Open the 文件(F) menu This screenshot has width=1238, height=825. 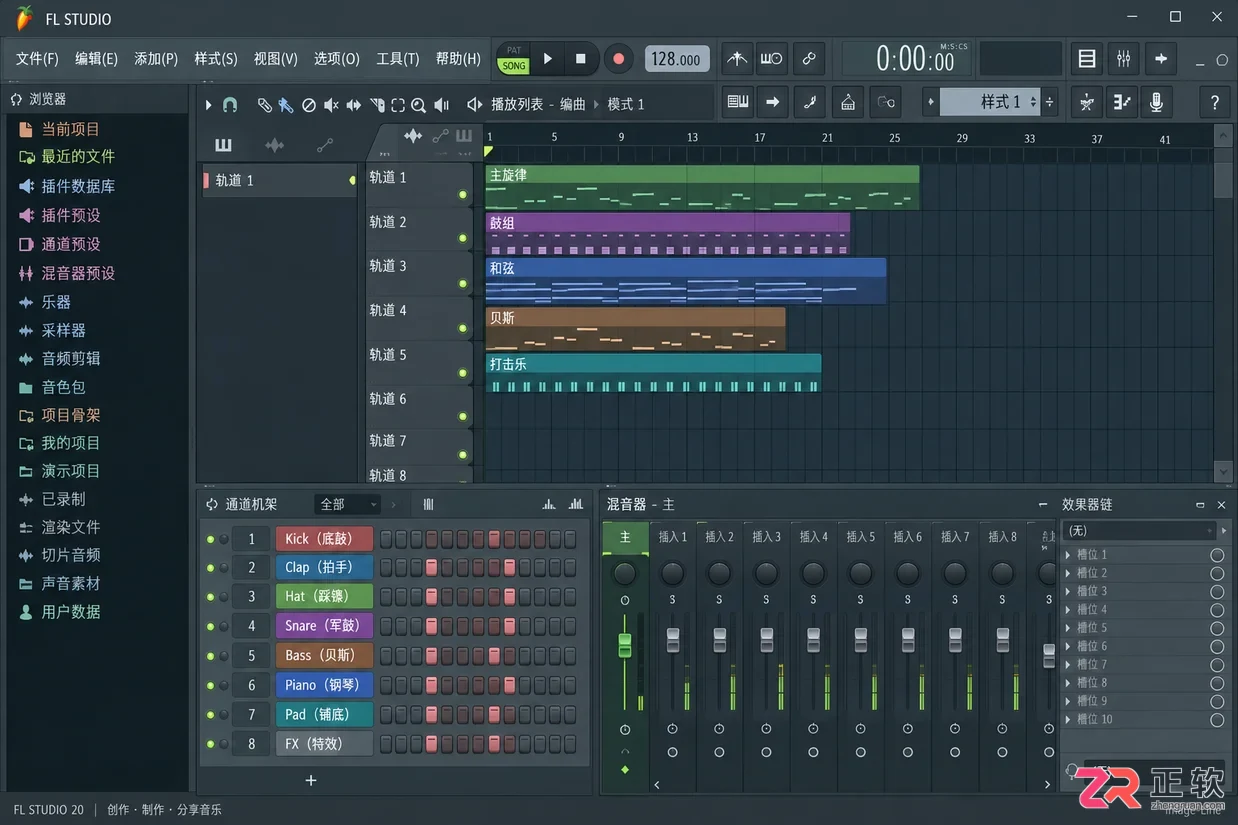pyautogui.click(x=37, y=59)
